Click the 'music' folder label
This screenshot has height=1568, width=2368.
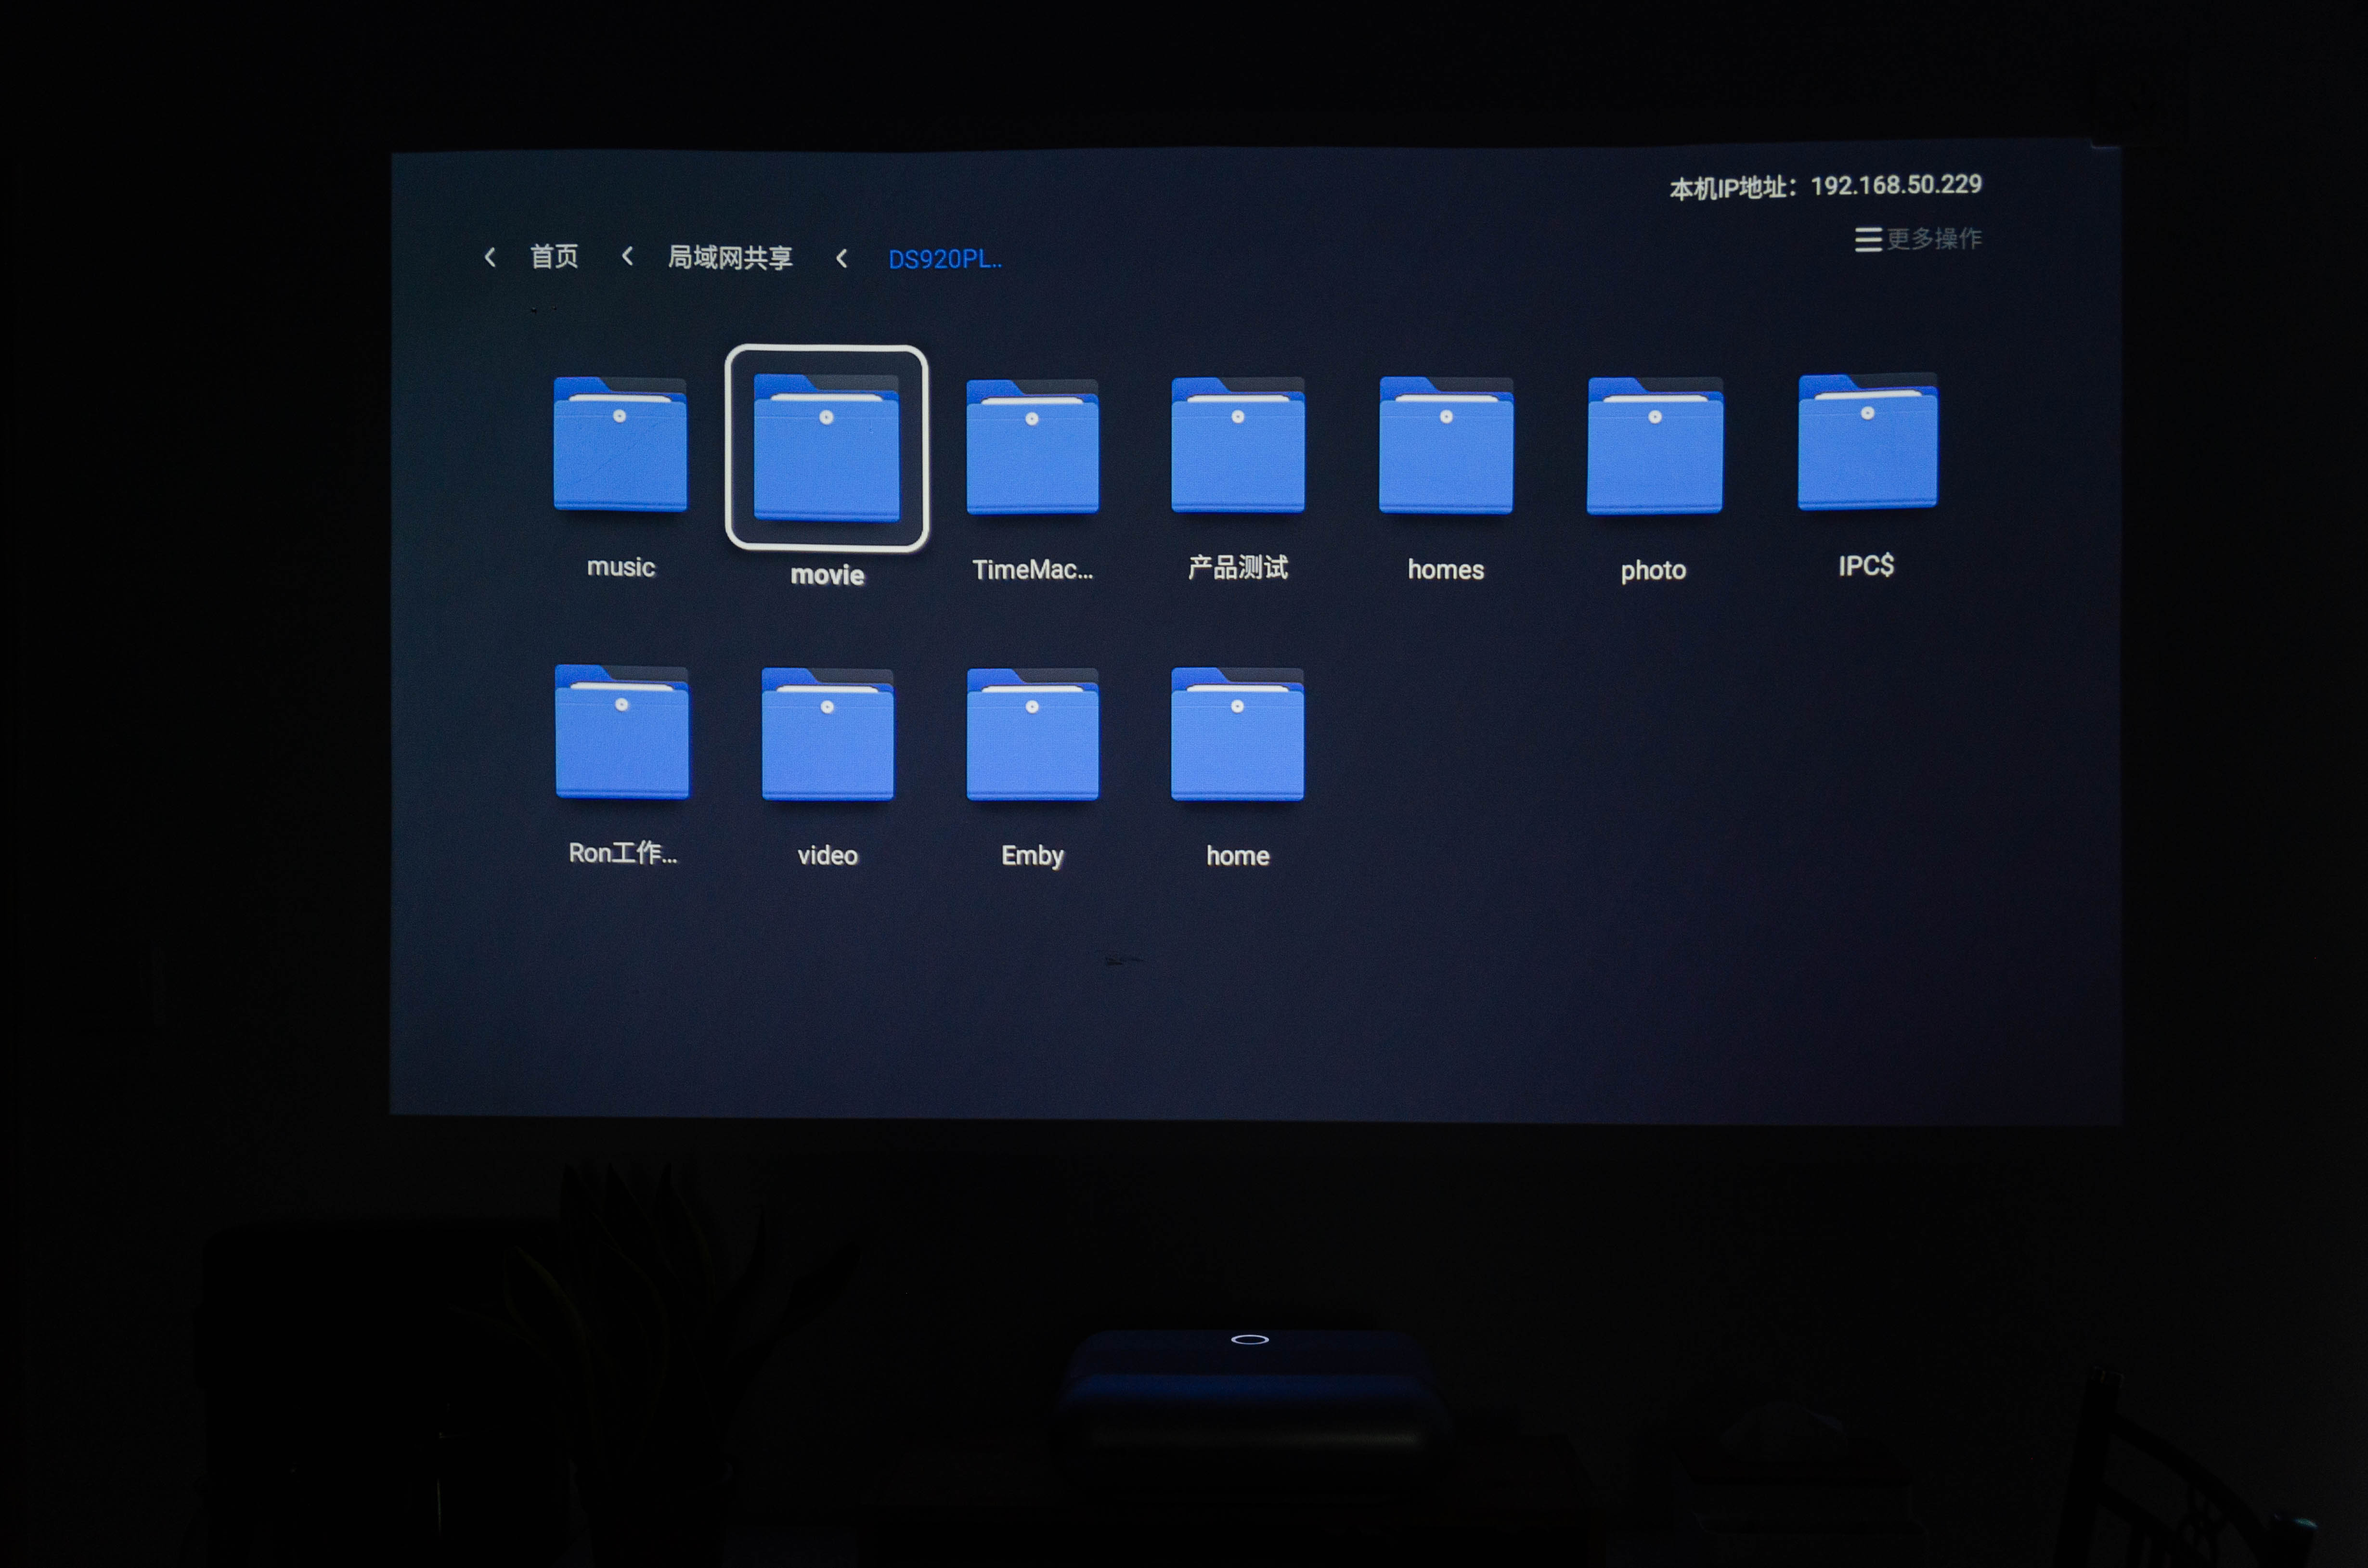coord(621,567)
